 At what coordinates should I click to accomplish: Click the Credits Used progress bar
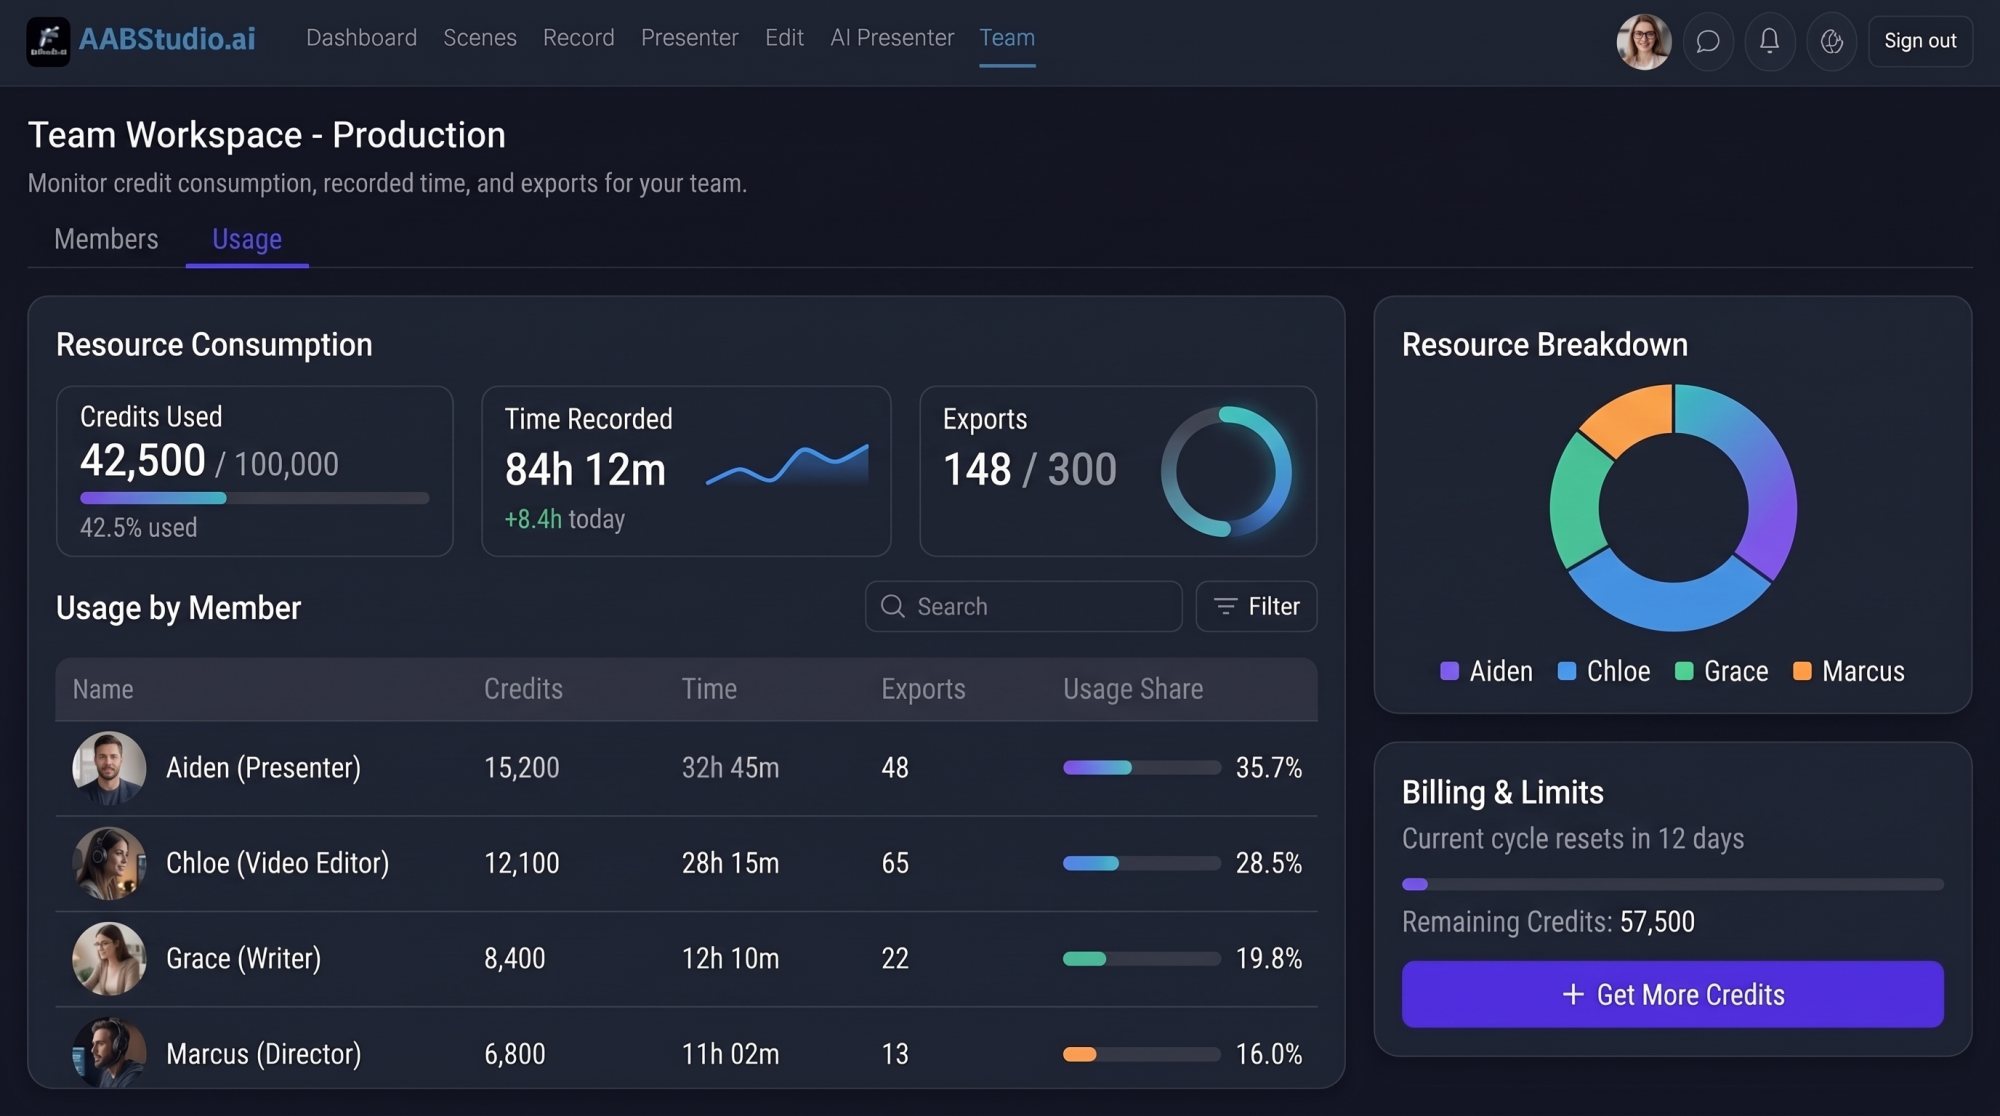tap(254, 498)
